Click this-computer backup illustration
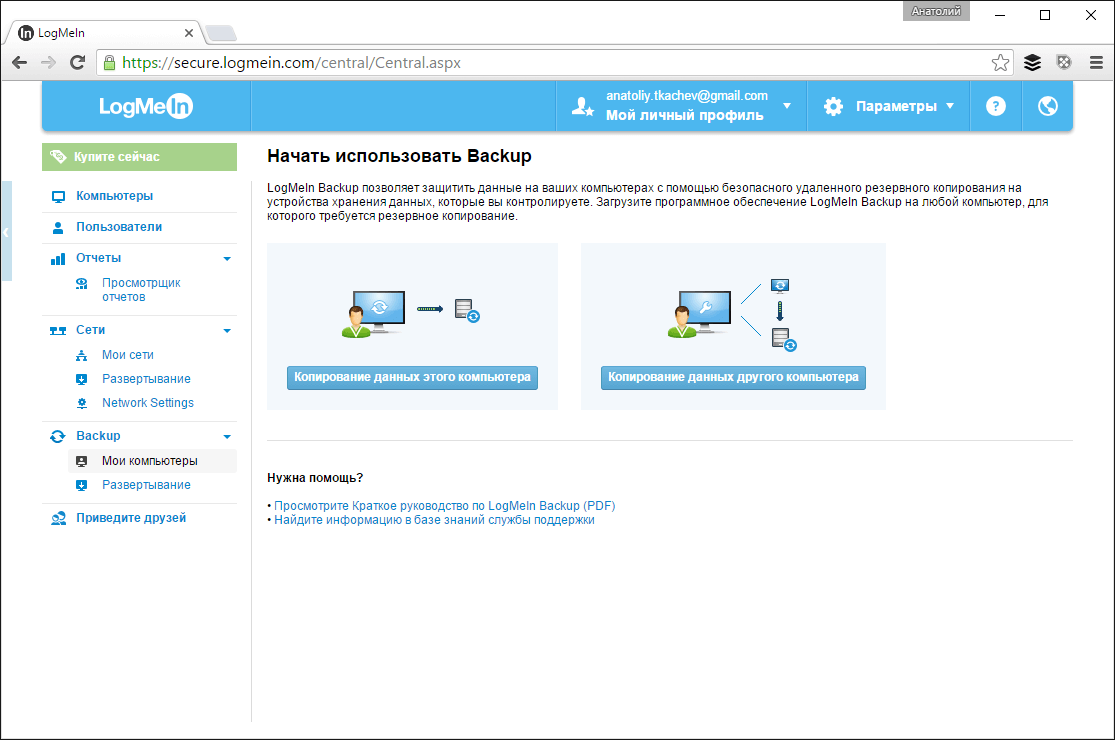The height and width of the screenshot is (740, 1115). tap(411, 312)
